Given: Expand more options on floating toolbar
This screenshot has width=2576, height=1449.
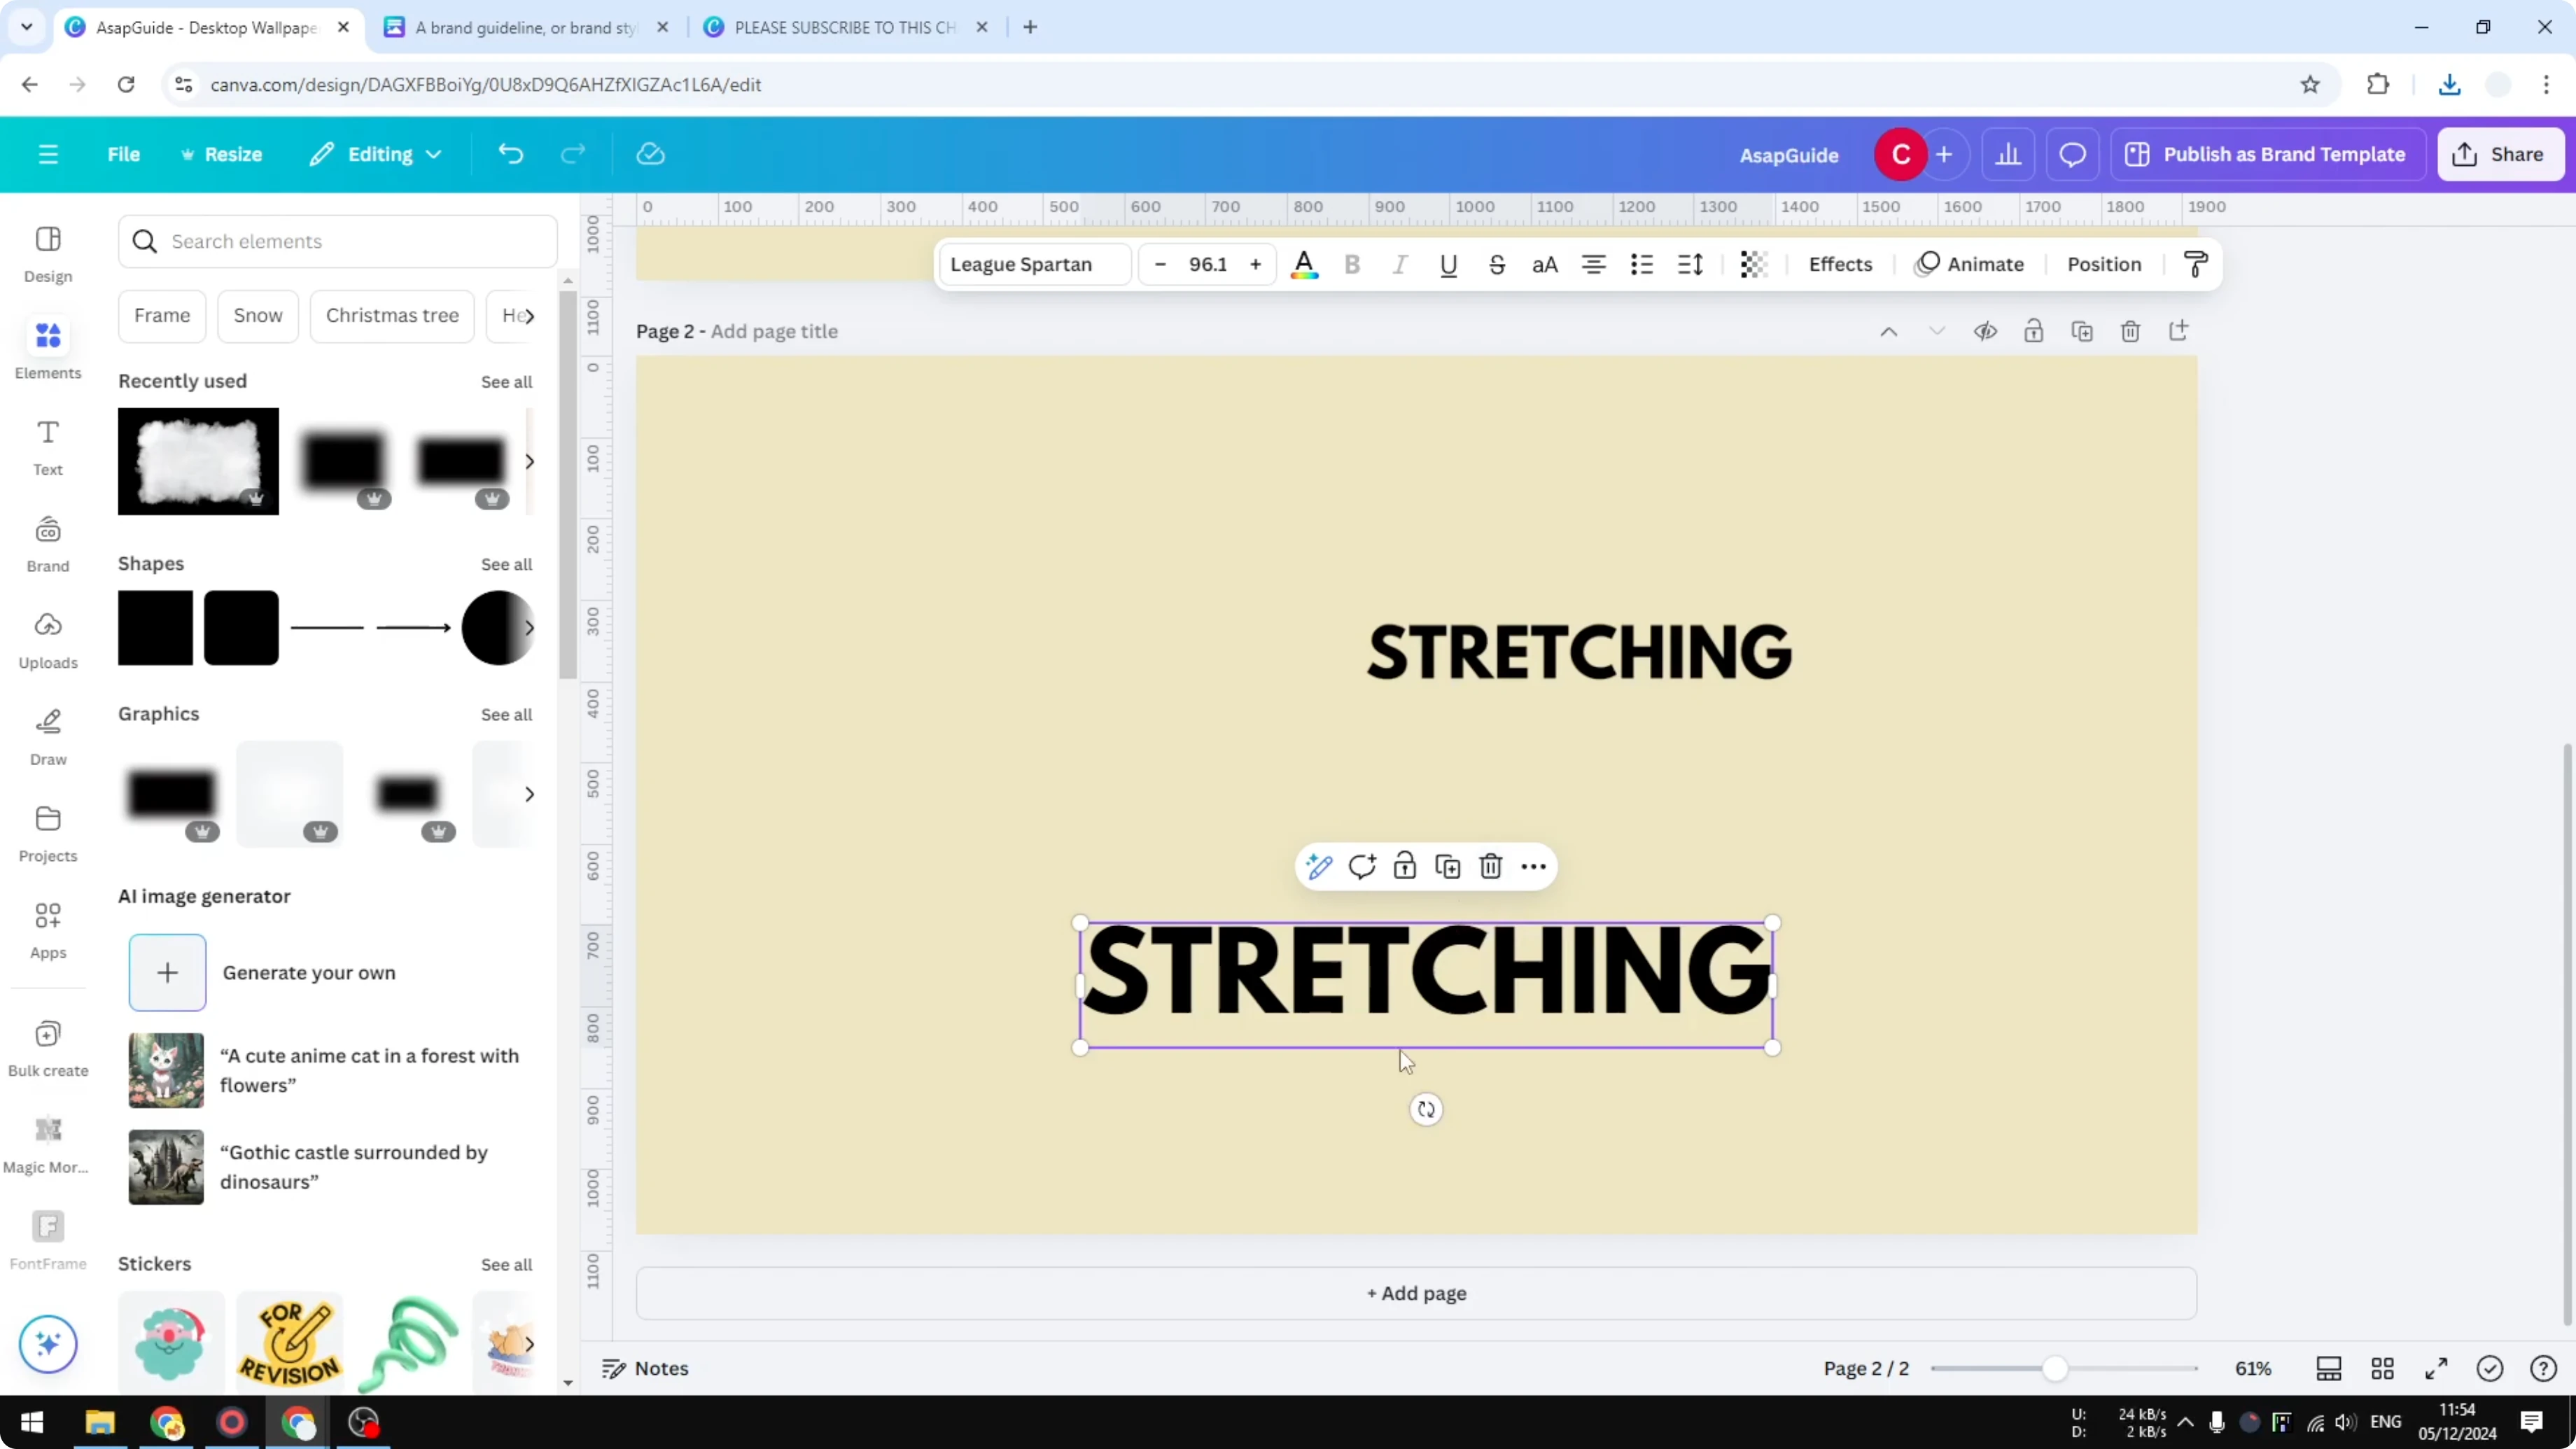Looking at the screenshot, I should coord(1534,866).
